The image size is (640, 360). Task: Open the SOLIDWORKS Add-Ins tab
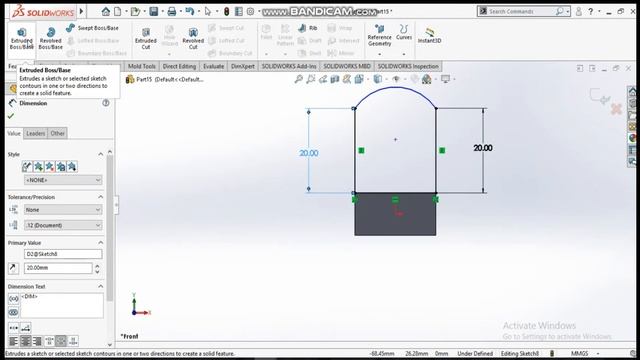tap(289, 66)
